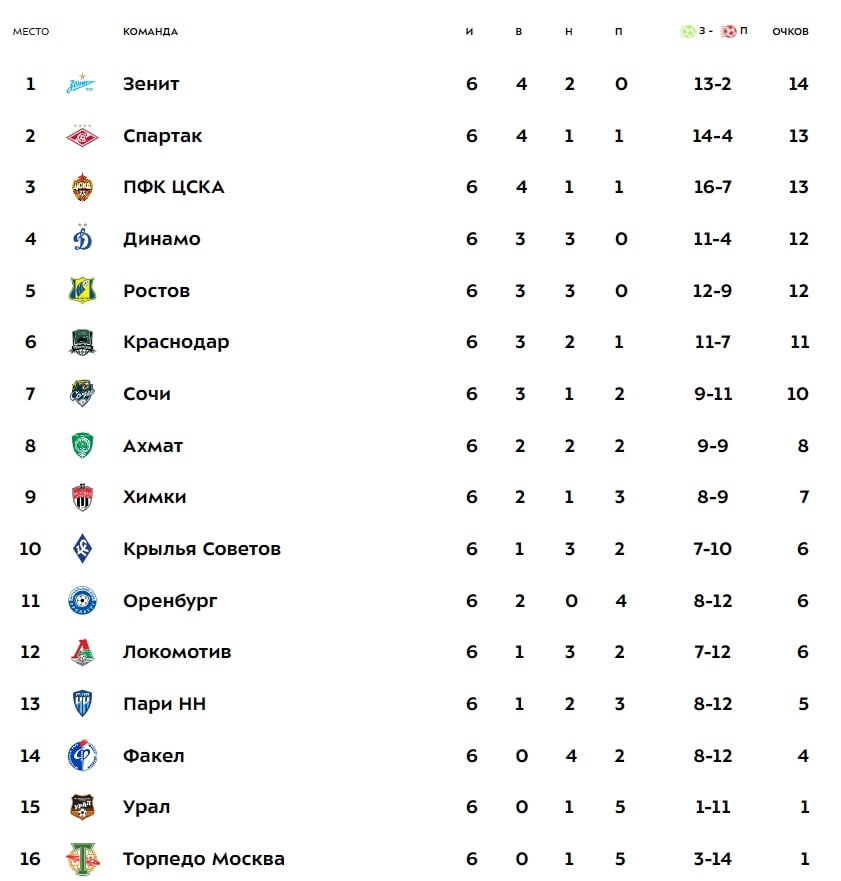Click the Torpedo Moscow club logo

point(82,859)
